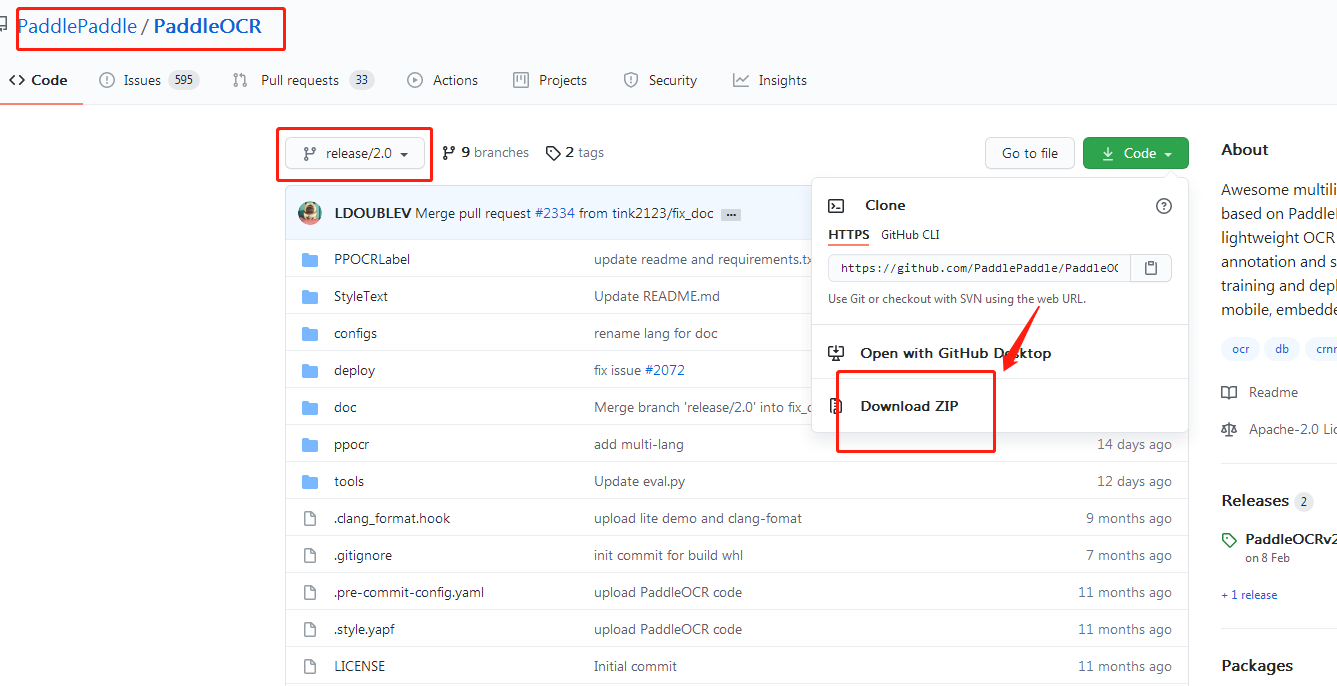Click the doc folder icon
Screen dimensions: 1337x686
tap(310, 408)
